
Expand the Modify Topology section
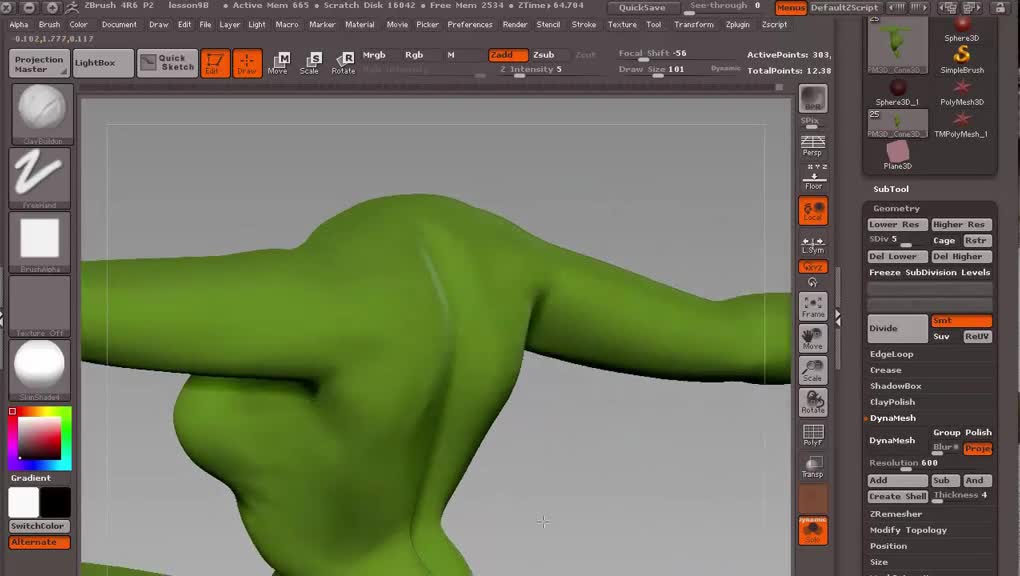click(x=908, y=530)
